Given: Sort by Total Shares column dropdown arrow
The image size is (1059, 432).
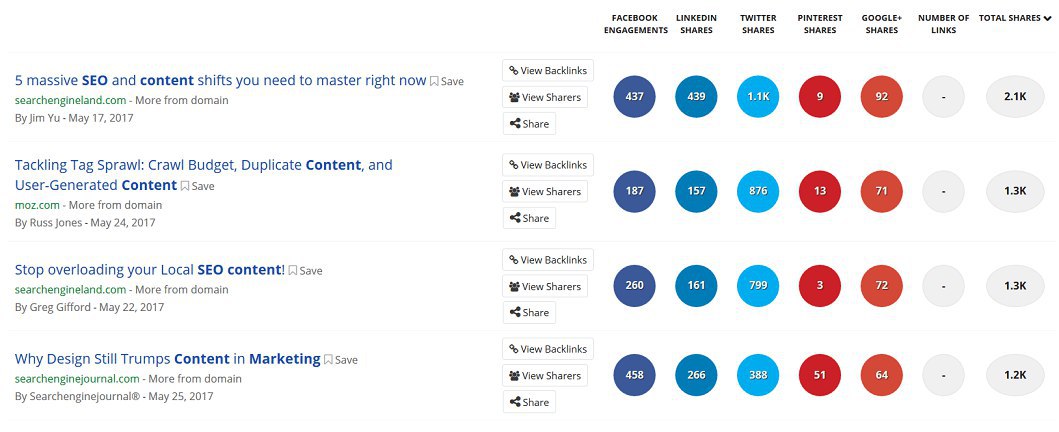Looking at the screenshot, I should tap(1047, 18).
